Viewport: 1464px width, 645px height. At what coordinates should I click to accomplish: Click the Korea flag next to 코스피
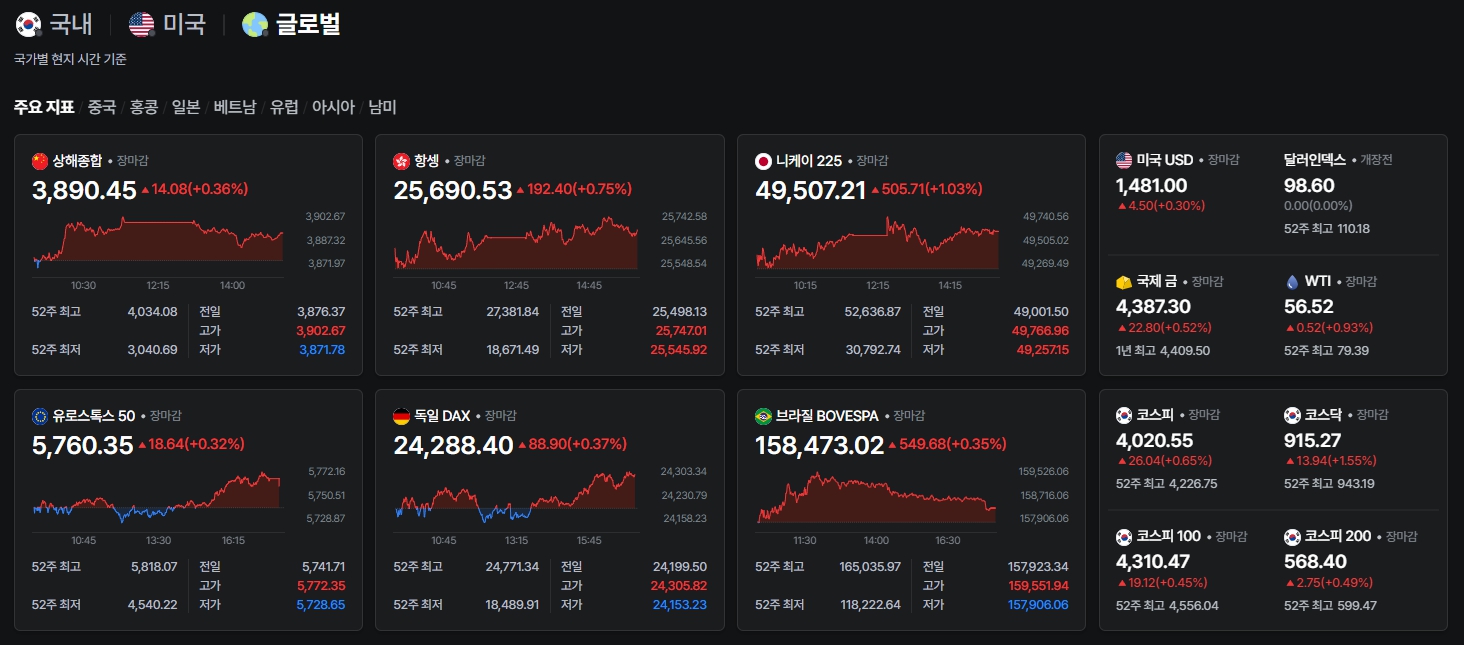tap(1124, 415)
